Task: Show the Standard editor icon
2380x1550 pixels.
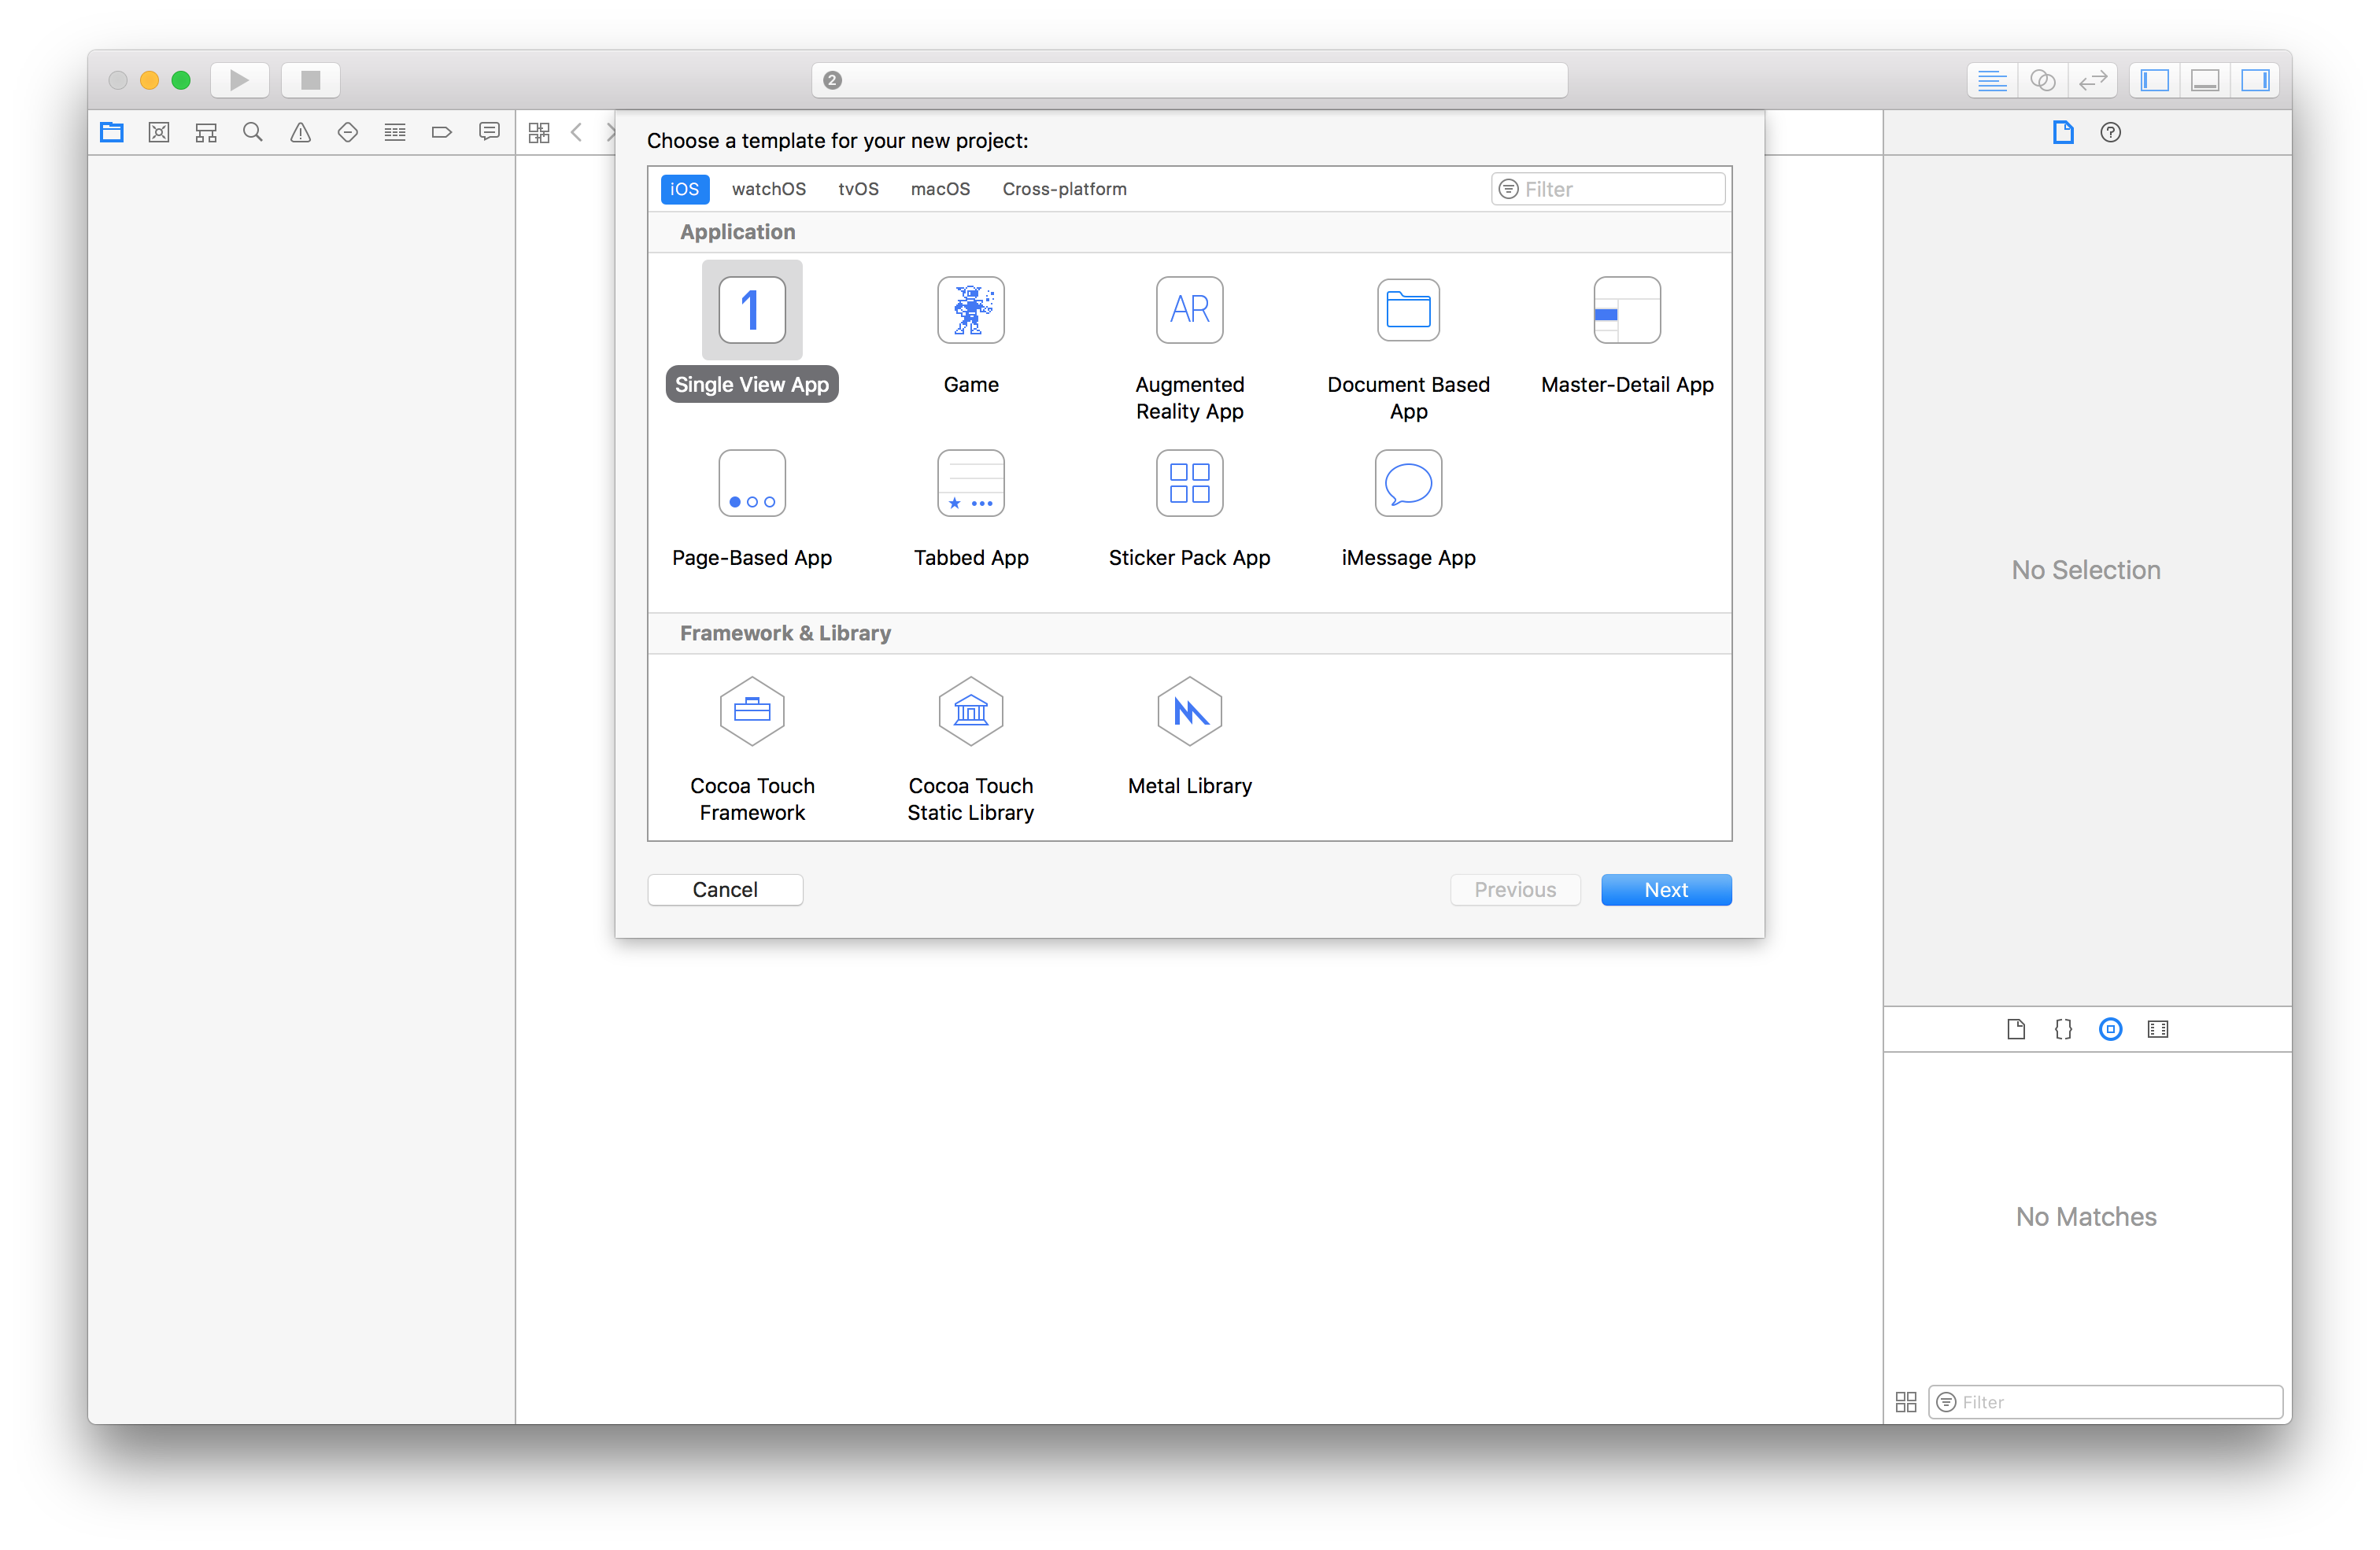Action: (1992, 80)
